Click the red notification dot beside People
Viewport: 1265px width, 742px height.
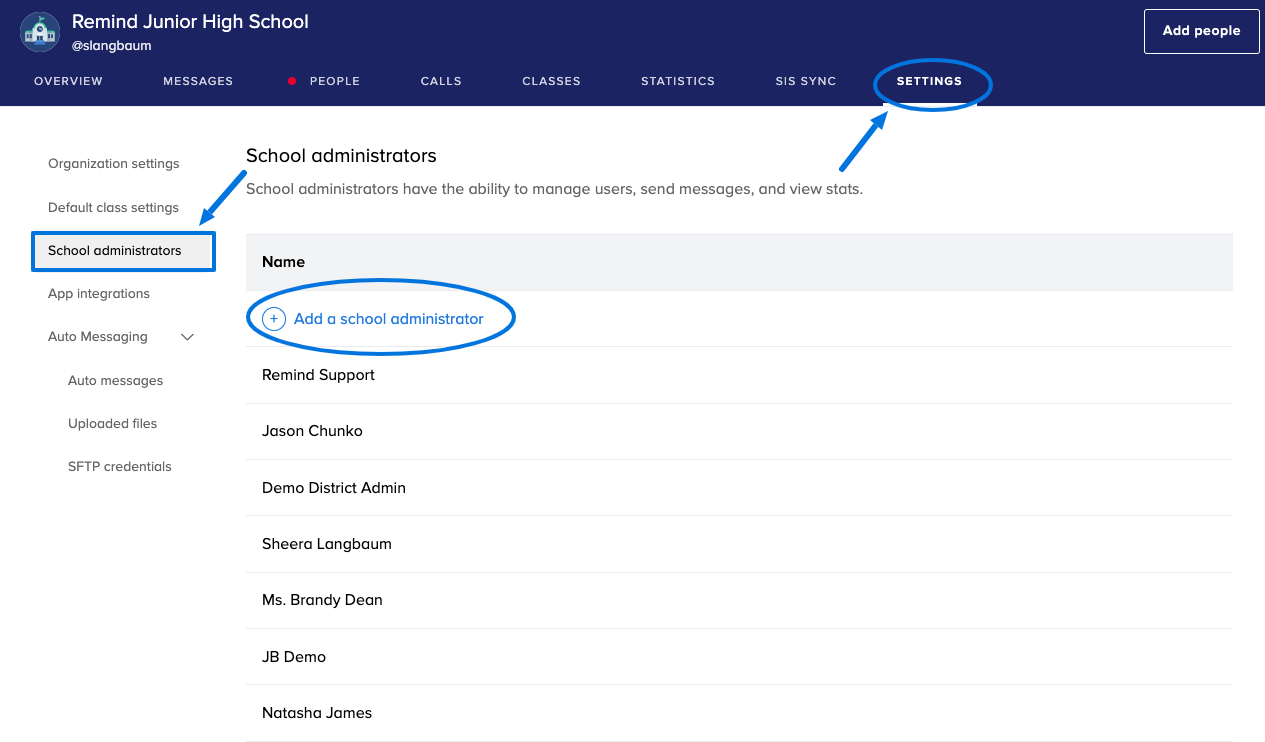292,82
